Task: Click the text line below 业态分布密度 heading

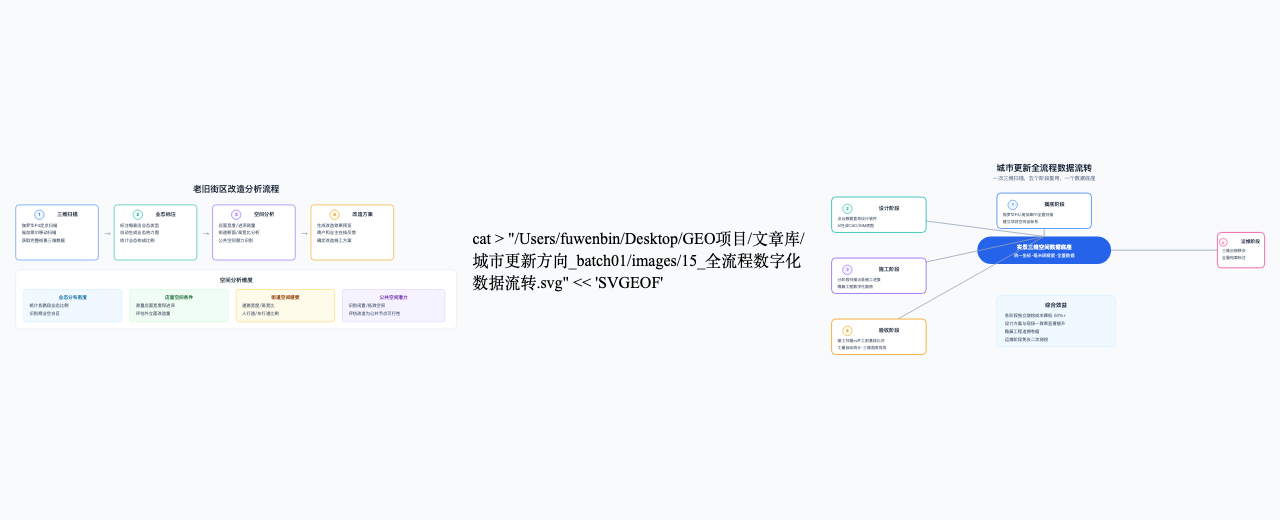Action: click(49, 305)
